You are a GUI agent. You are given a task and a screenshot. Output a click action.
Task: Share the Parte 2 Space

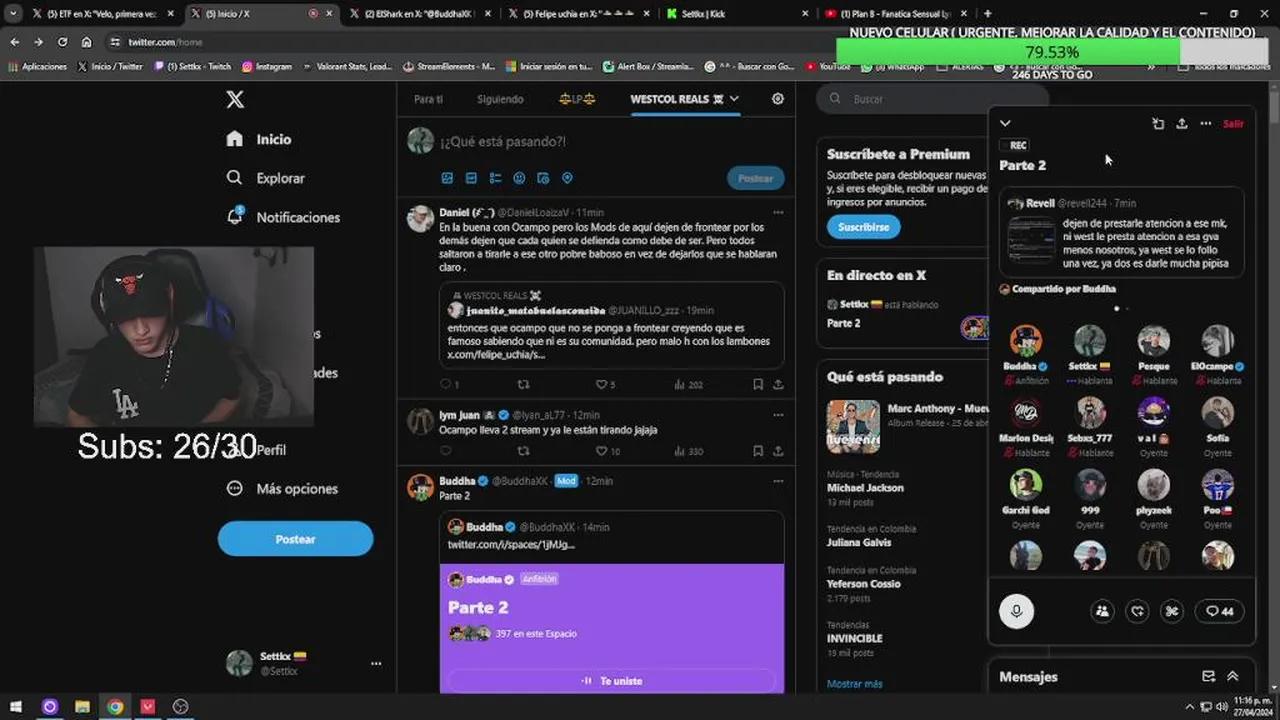pos(1182,124)
